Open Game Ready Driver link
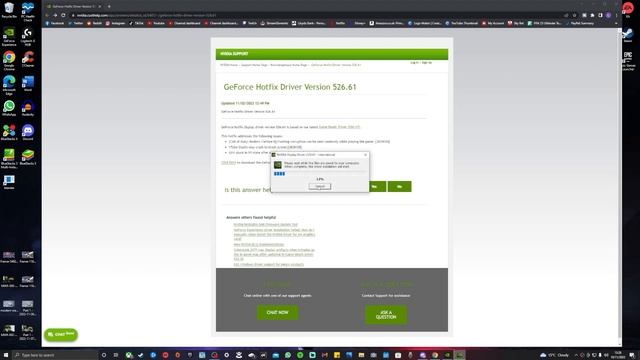 pyautogui.click(x=339, y=127)
